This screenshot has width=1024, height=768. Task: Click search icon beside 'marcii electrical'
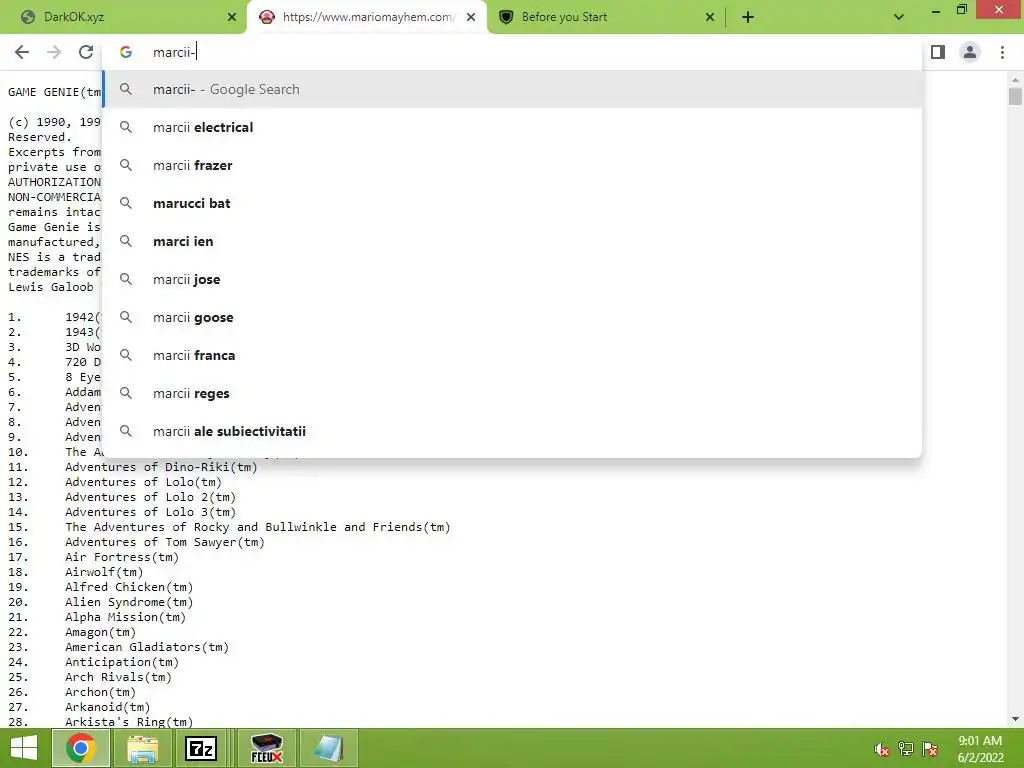[126, 127]
